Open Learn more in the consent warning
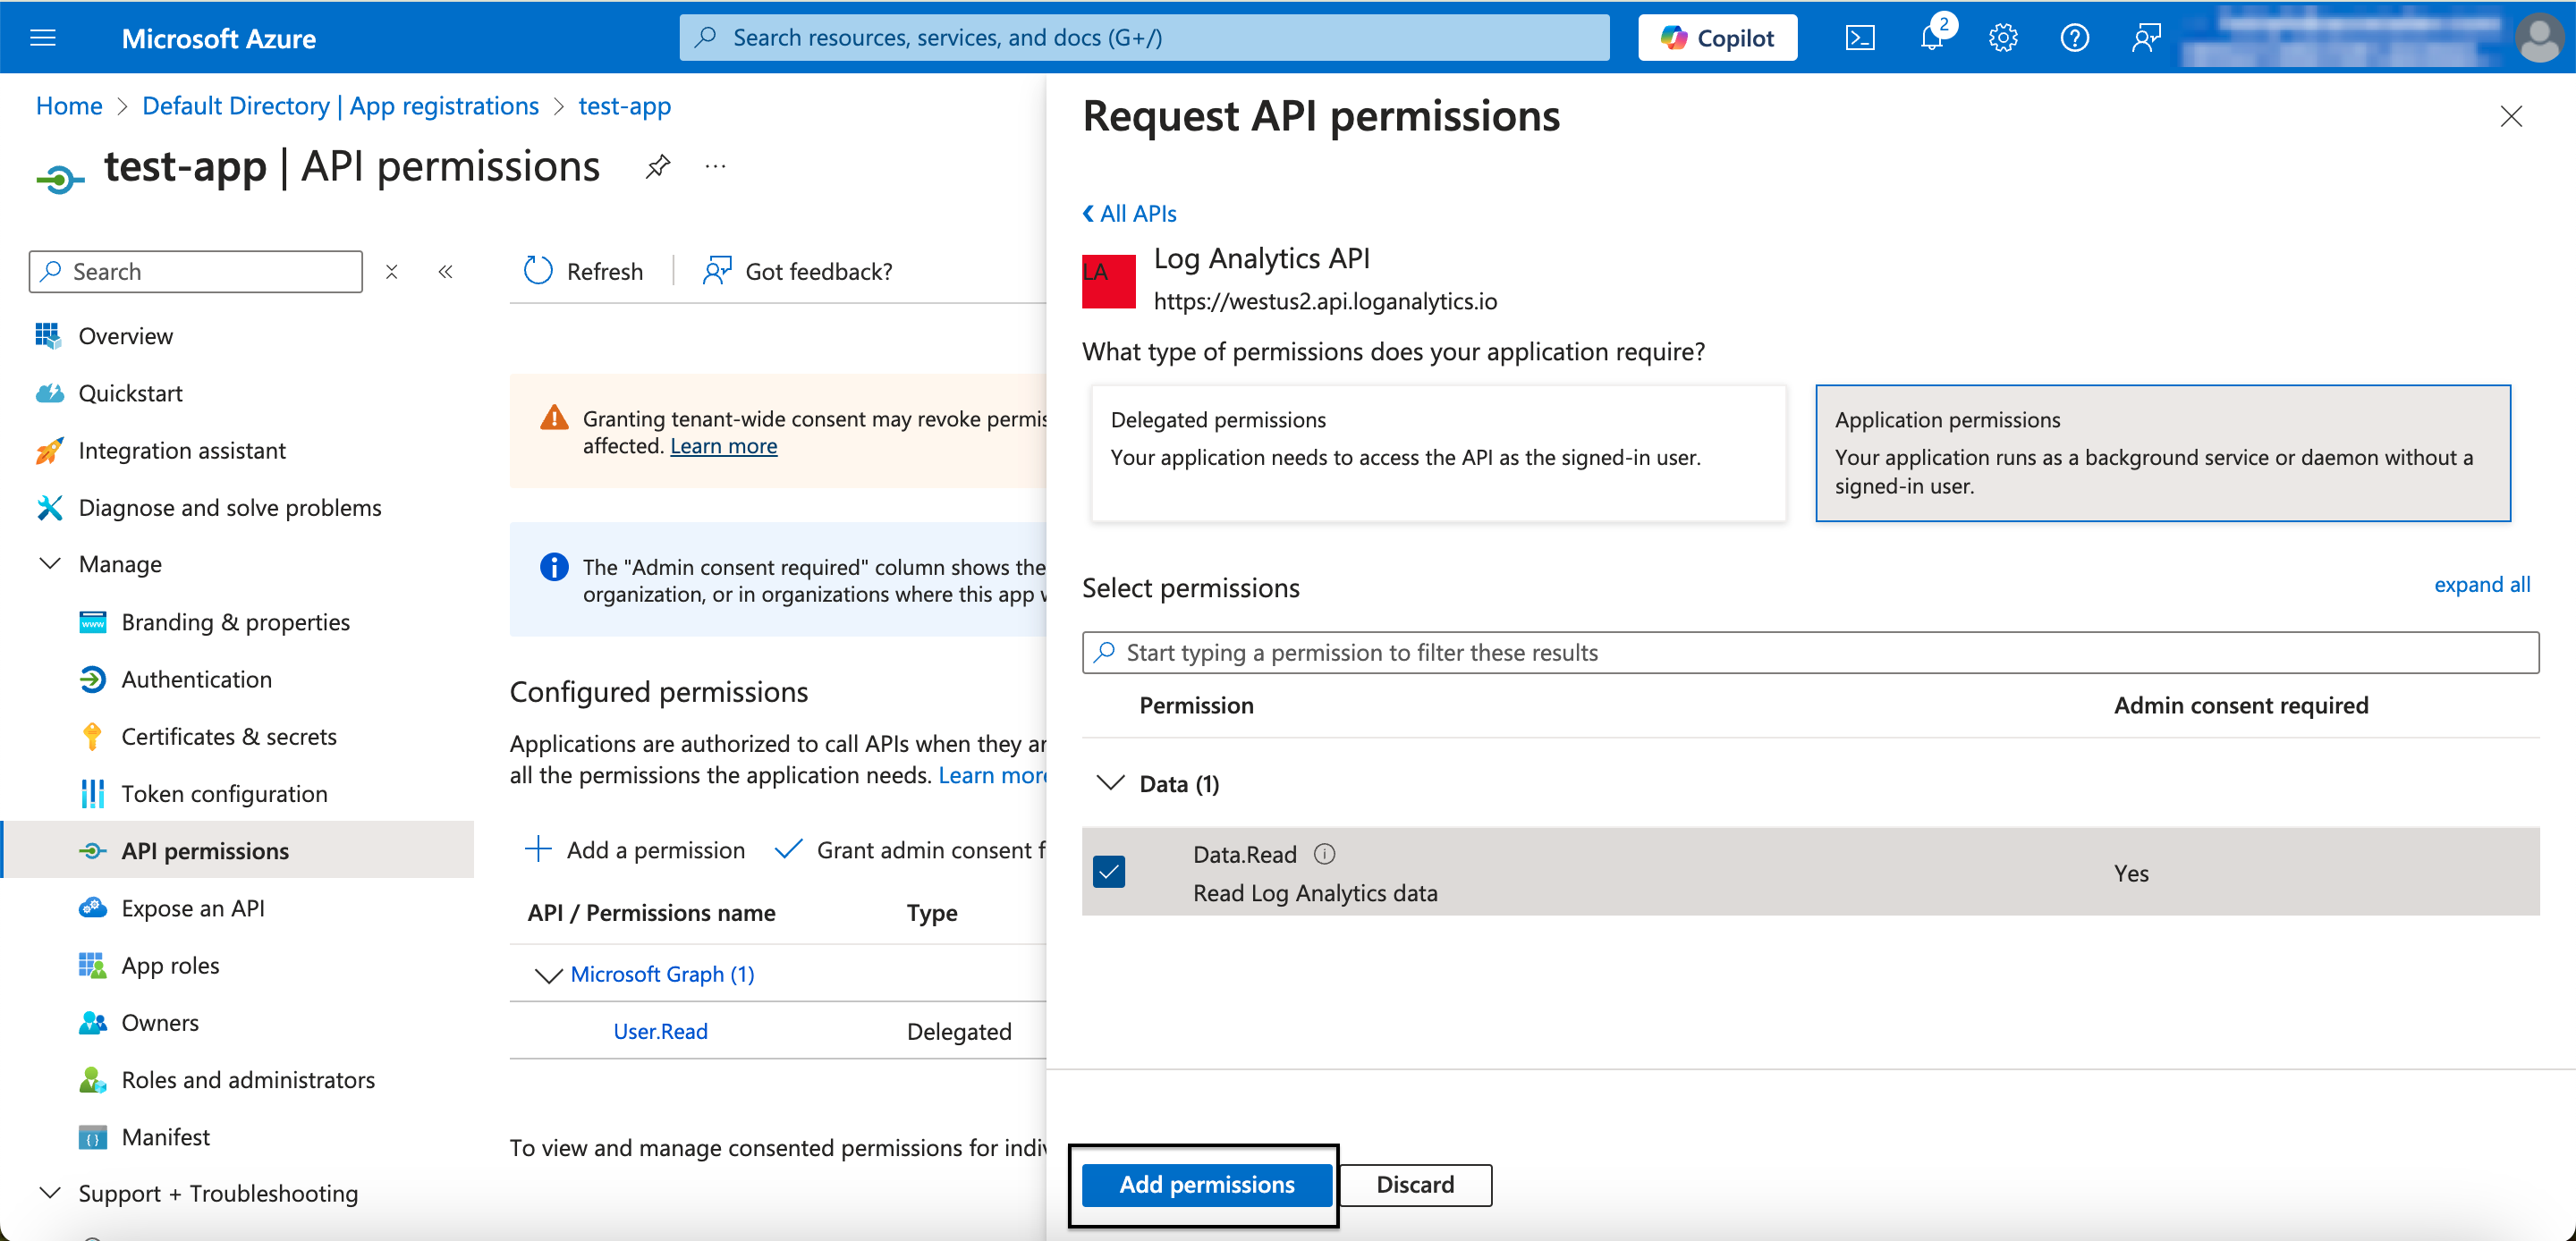The height and width of the screenshot is (1241, 2576). point(723,446)
